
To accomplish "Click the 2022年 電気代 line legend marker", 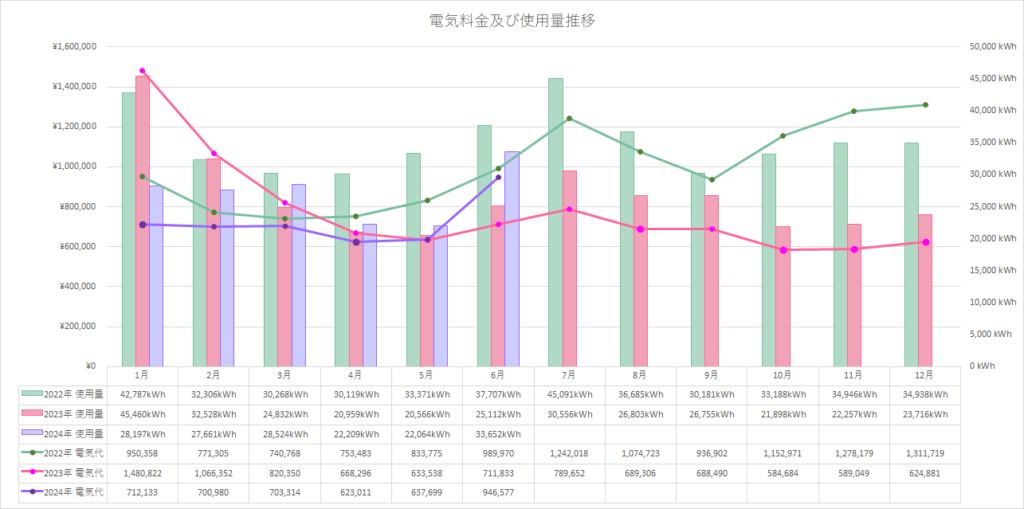I will pos(31,452).
